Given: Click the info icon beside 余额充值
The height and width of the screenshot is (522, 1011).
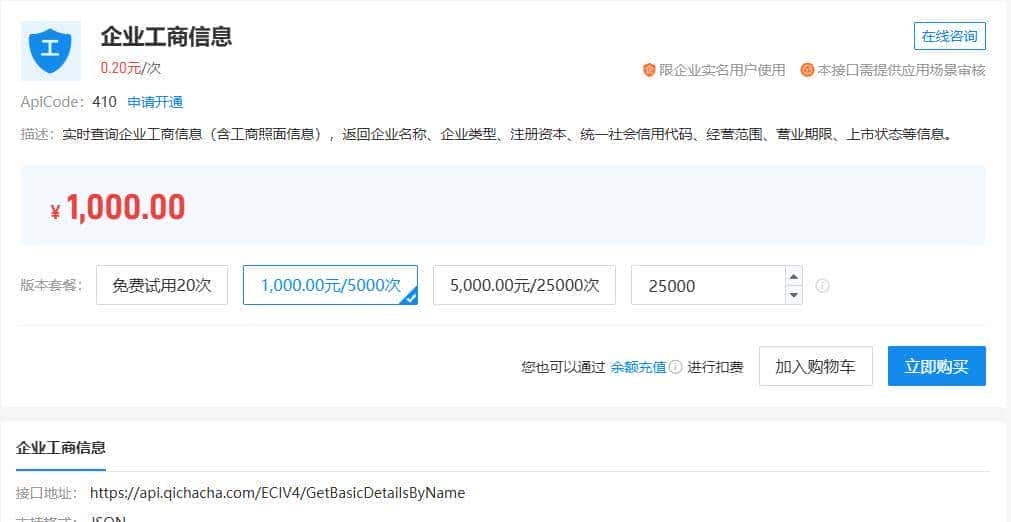Looking at the screenshot, I should (x=675, y=367).
